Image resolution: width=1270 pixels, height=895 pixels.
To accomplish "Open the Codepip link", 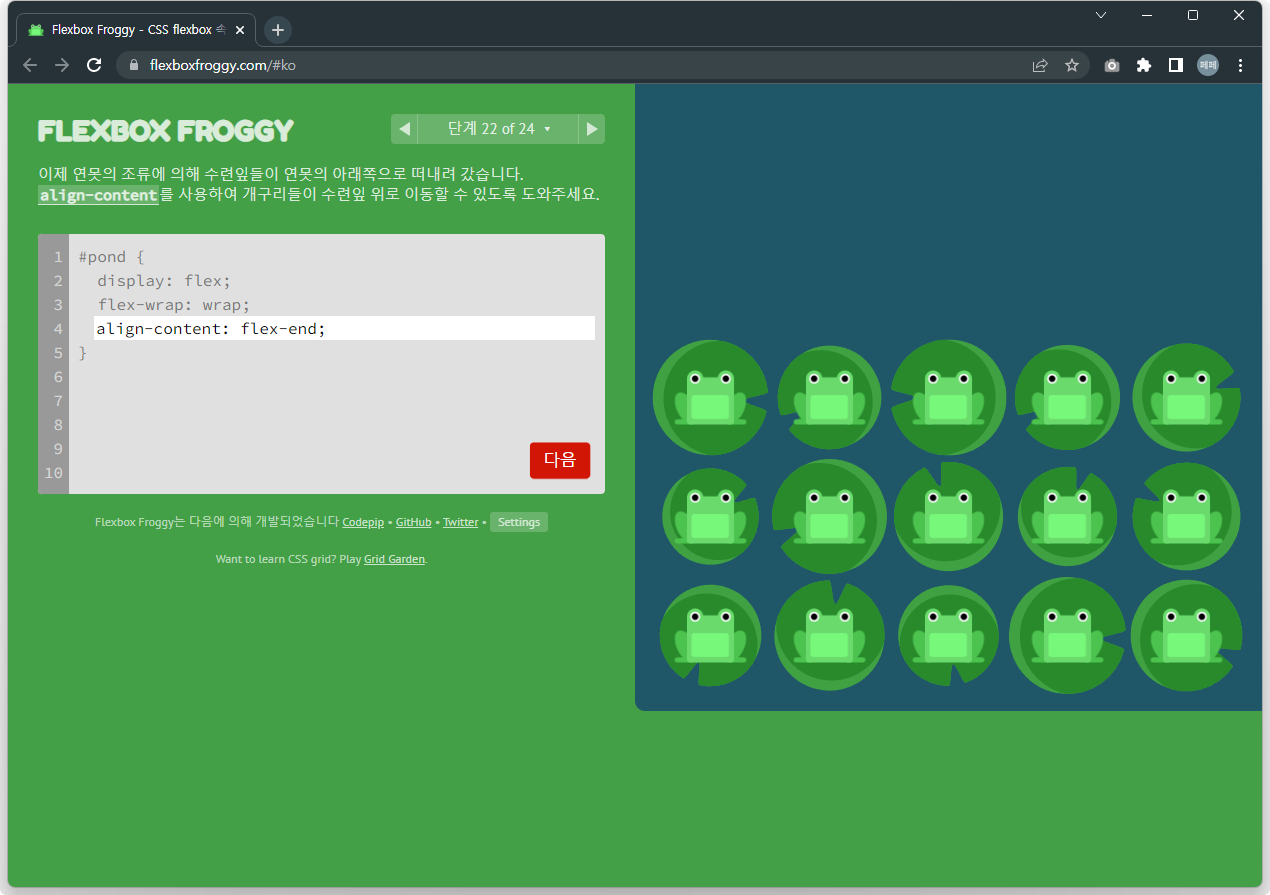I will (x=363, y=522).
